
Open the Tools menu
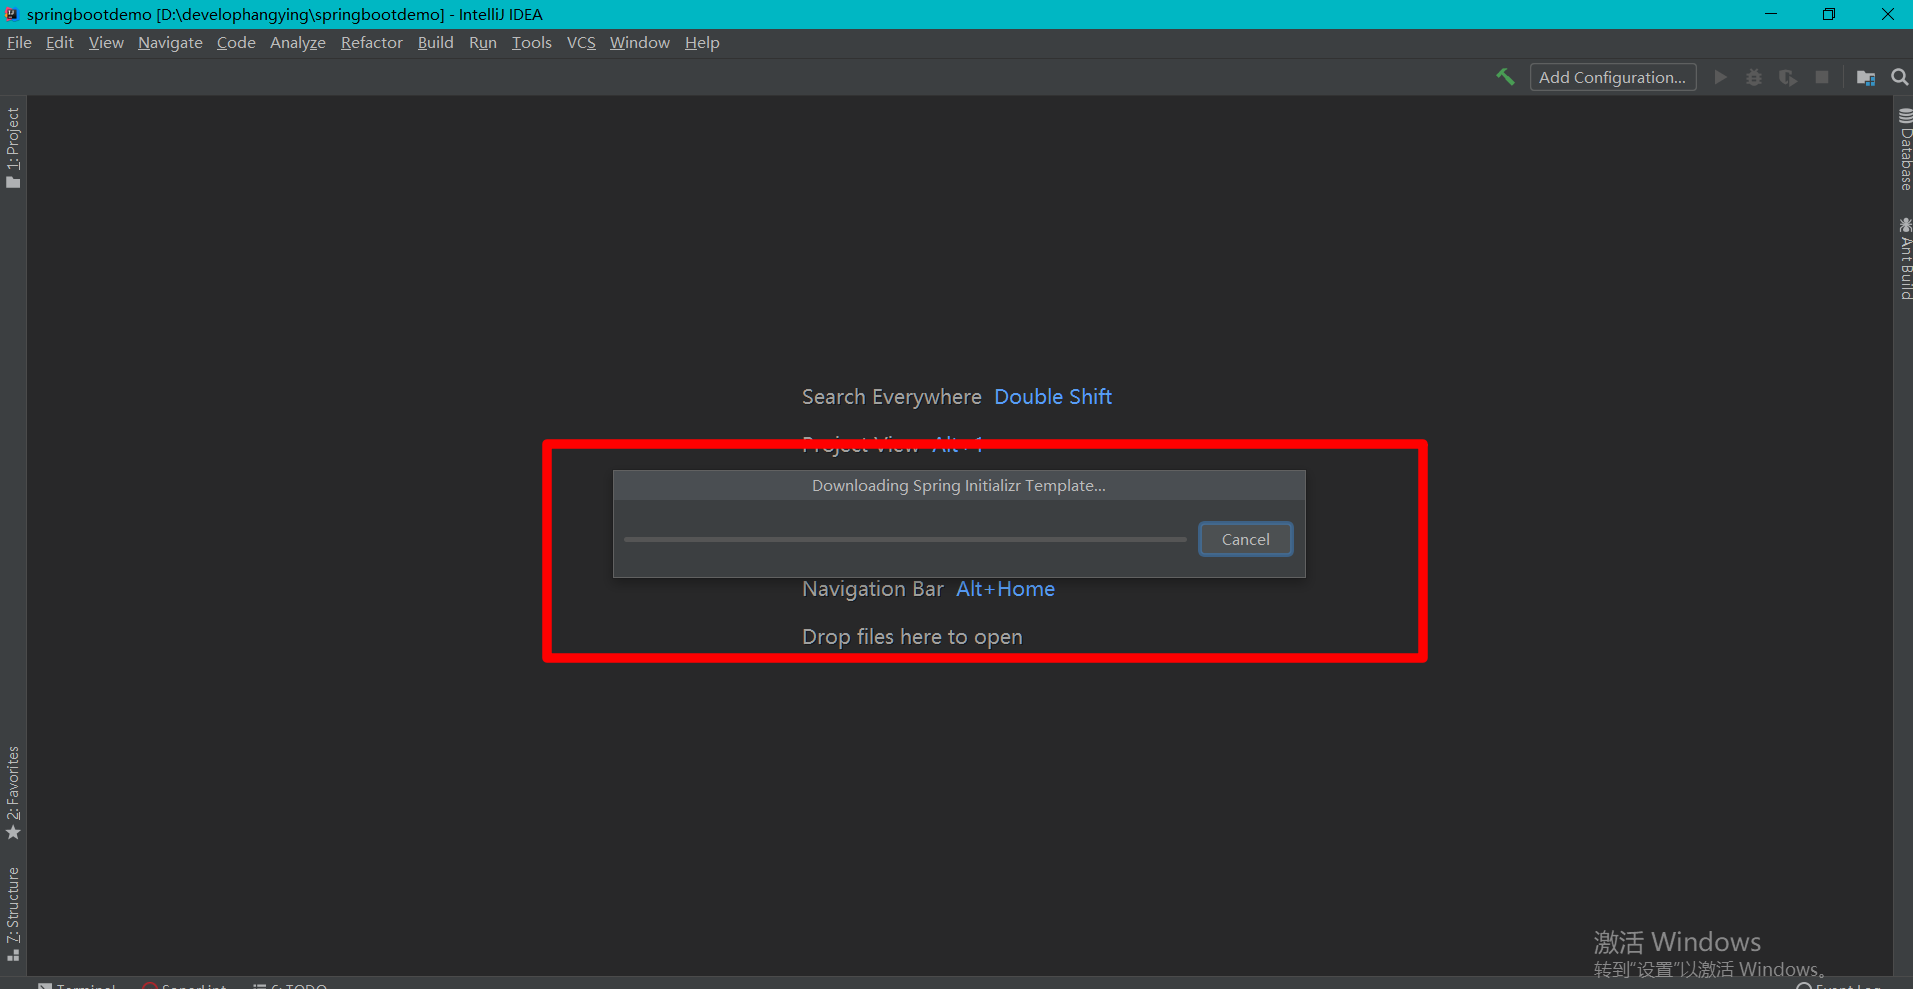coord(531,42)
